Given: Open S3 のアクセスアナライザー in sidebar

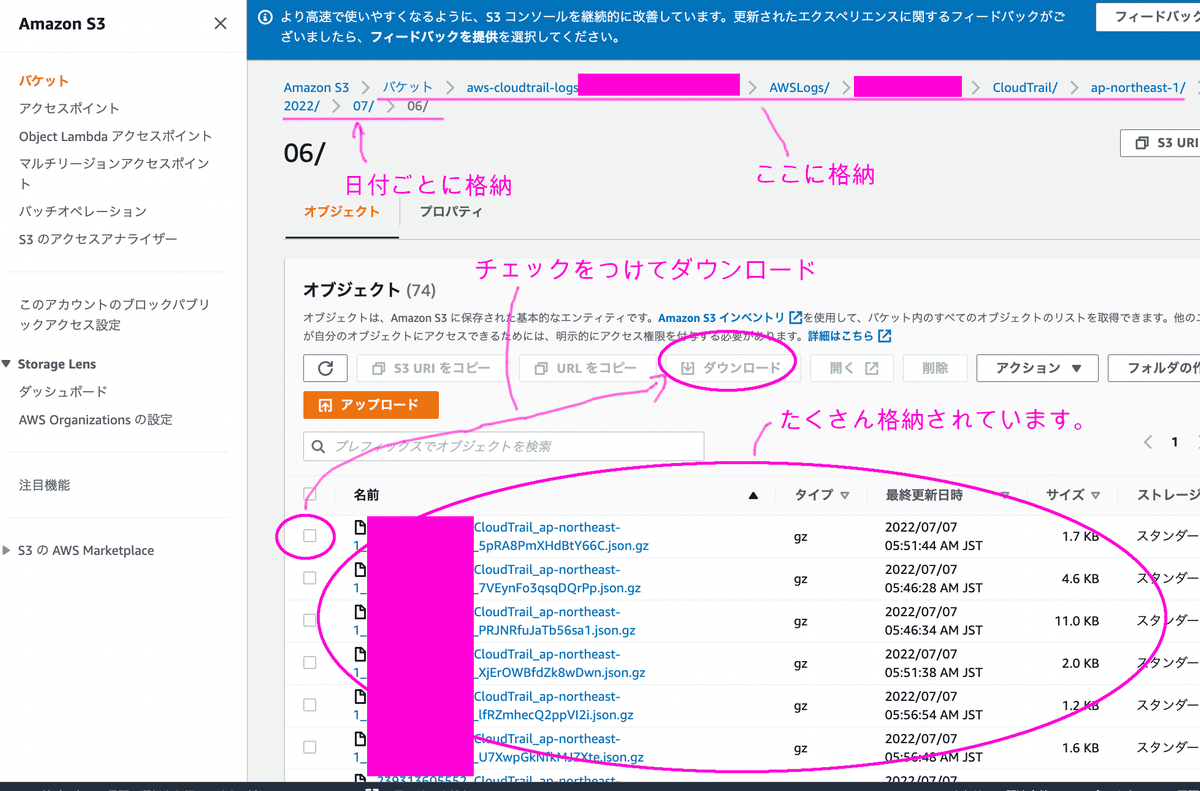Looking at the screenshot, I should coord(98,239).
